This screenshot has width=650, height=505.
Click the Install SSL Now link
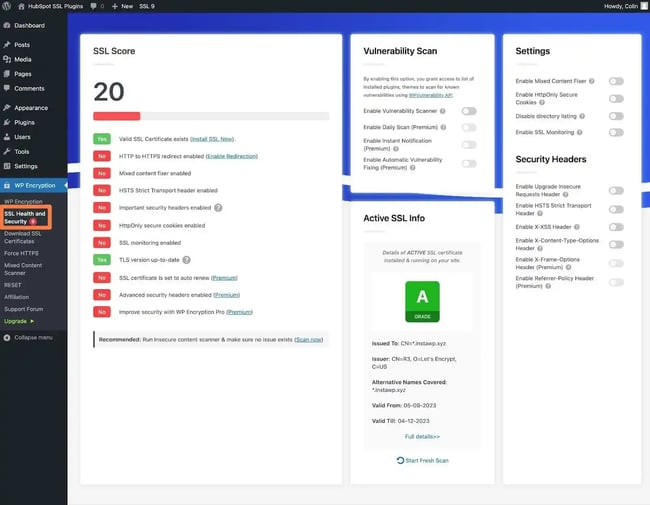click(212, 139)
